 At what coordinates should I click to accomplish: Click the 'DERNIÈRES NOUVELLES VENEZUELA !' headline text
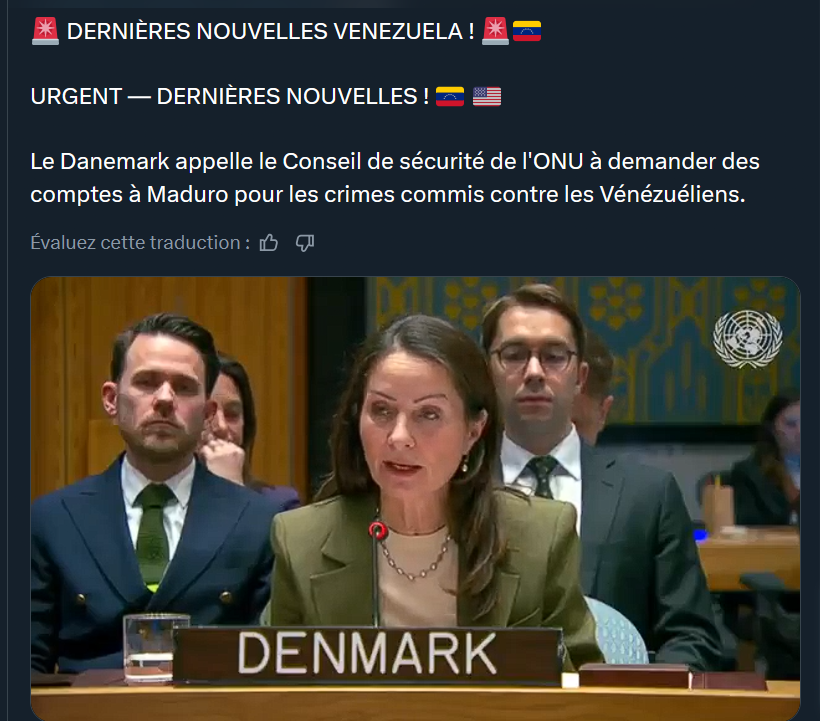tap(270, 31)
